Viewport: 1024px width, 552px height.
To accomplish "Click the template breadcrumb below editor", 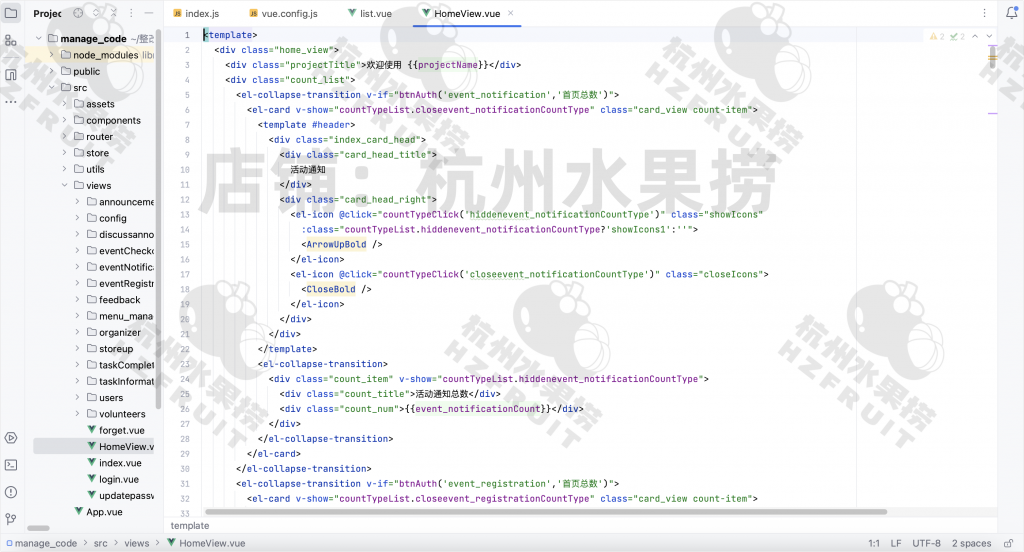I will point(190,526).
